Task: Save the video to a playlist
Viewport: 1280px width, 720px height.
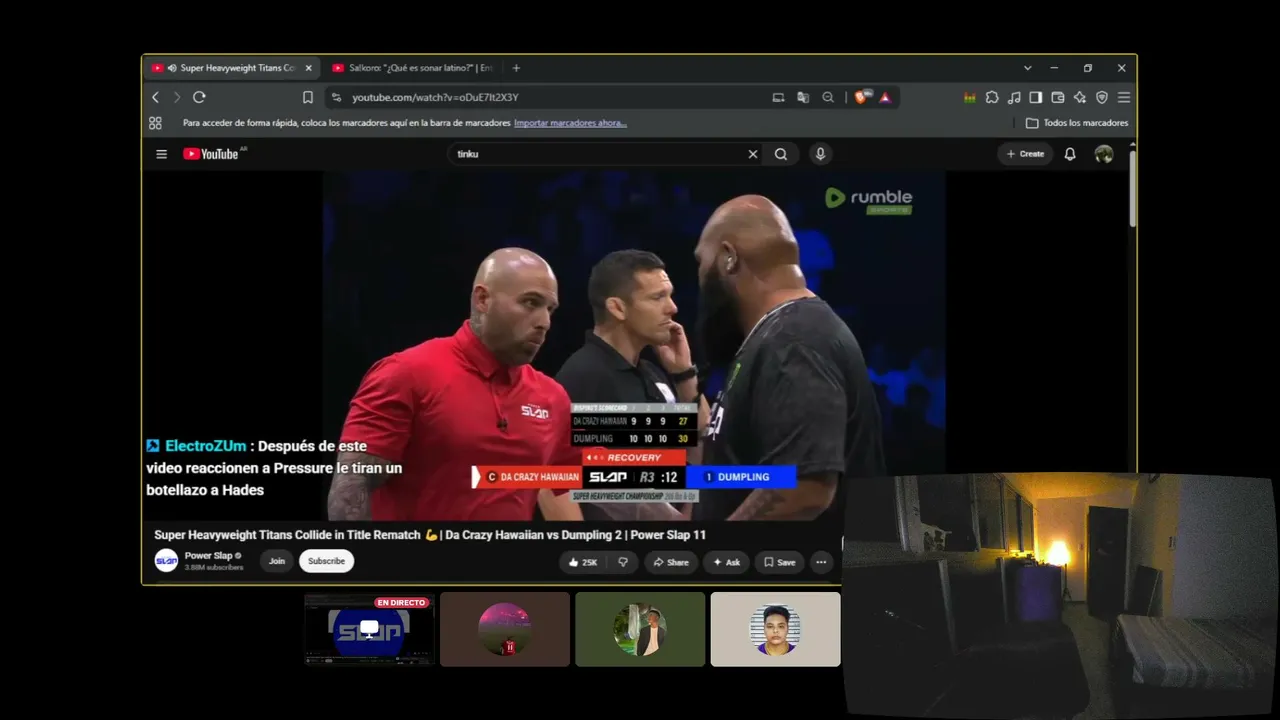Action: (780, 562)
